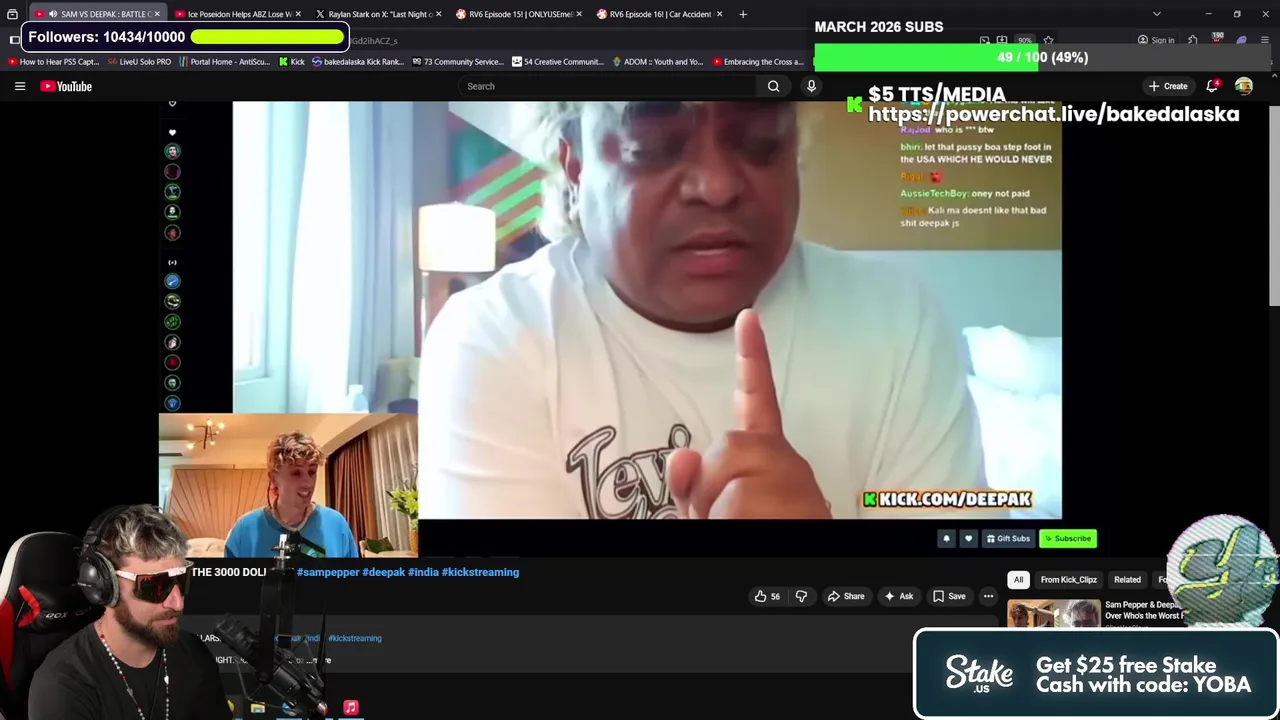Go to YouTube home via logo
This screenshot has width=1280, height=720.
66,86
